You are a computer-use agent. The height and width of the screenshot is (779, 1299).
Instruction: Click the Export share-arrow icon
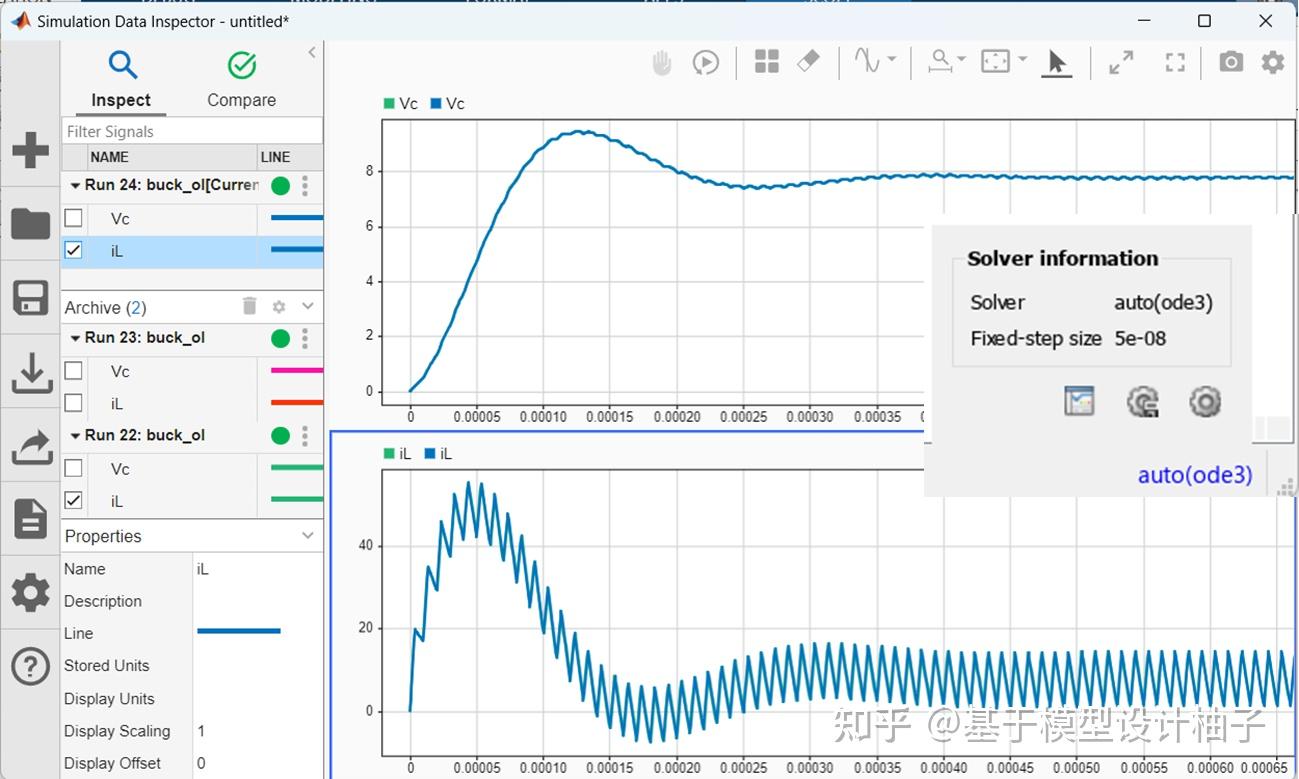pyautogui.click(x=30, y=446)
